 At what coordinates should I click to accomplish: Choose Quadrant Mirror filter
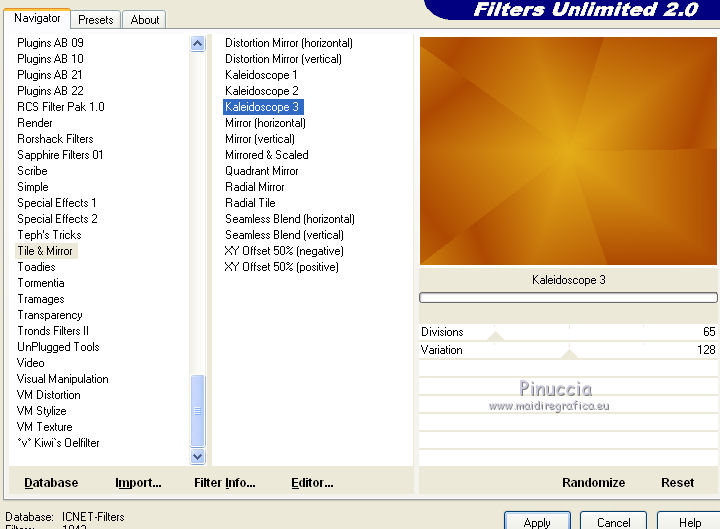(262, 171)
